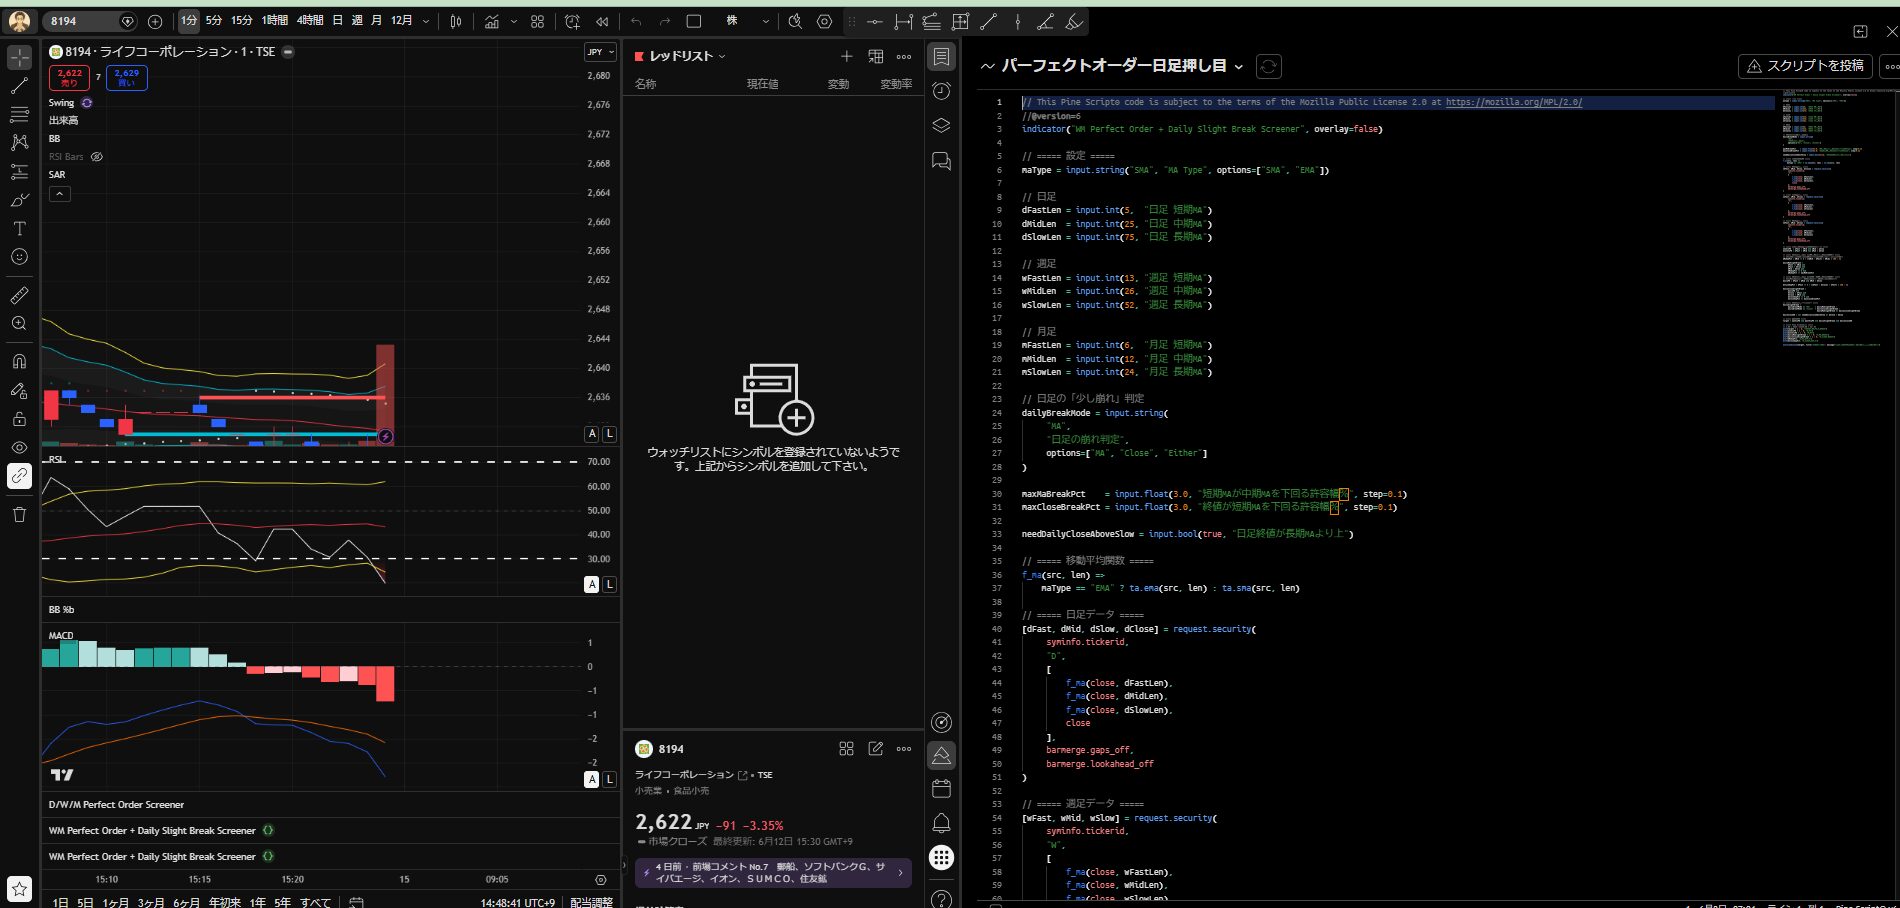The height and width of the screenshot is (908, 1900).
Task: Open the chart patterns tool
Action: point(19,142)
